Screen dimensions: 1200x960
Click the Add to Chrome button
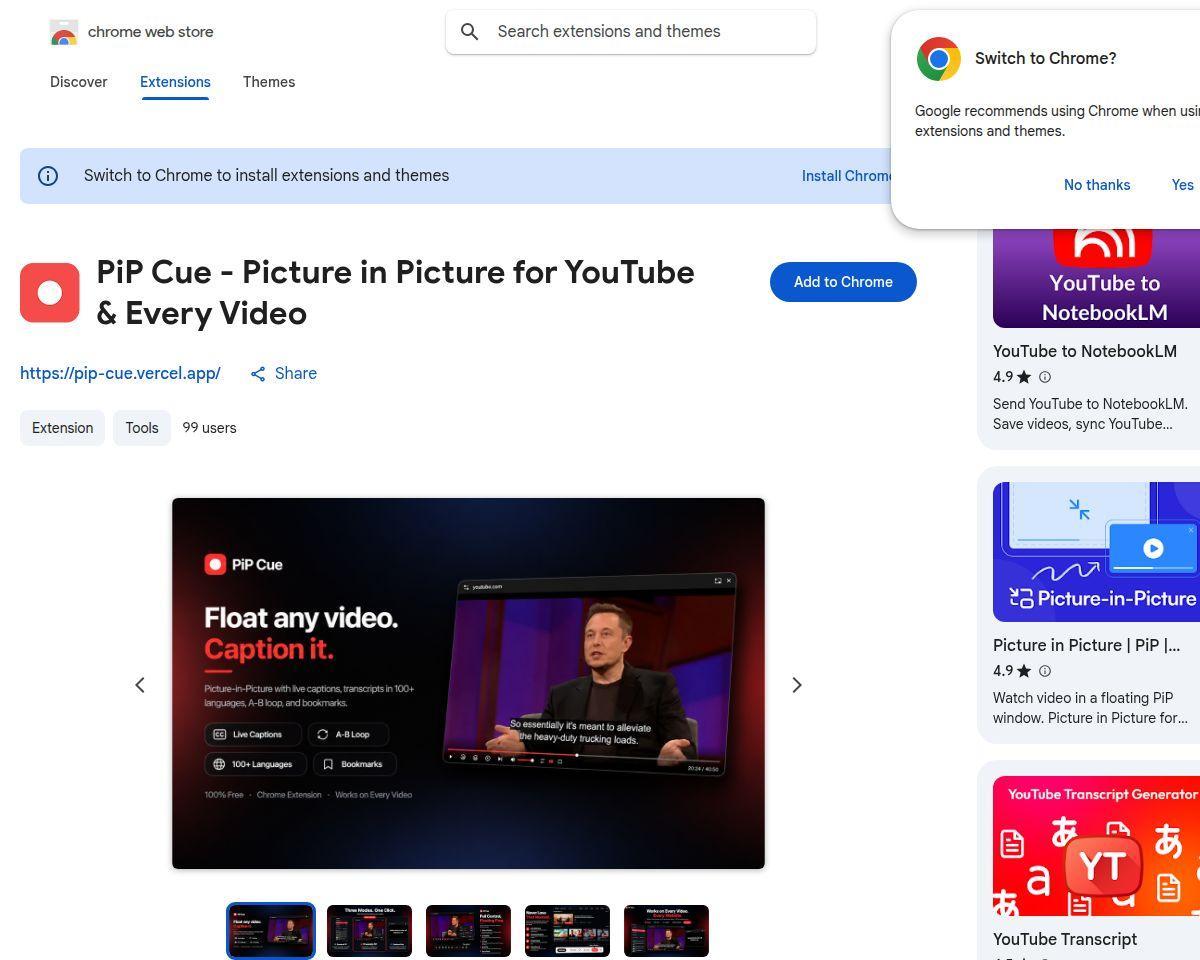[843, 282]
